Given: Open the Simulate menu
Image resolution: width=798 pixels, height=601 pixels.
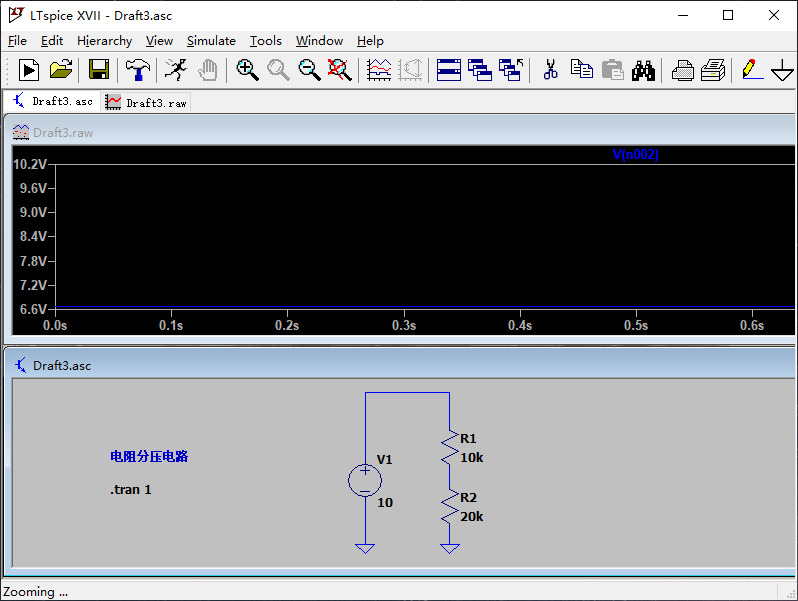Looking at the screenshot, I should 211,41.
